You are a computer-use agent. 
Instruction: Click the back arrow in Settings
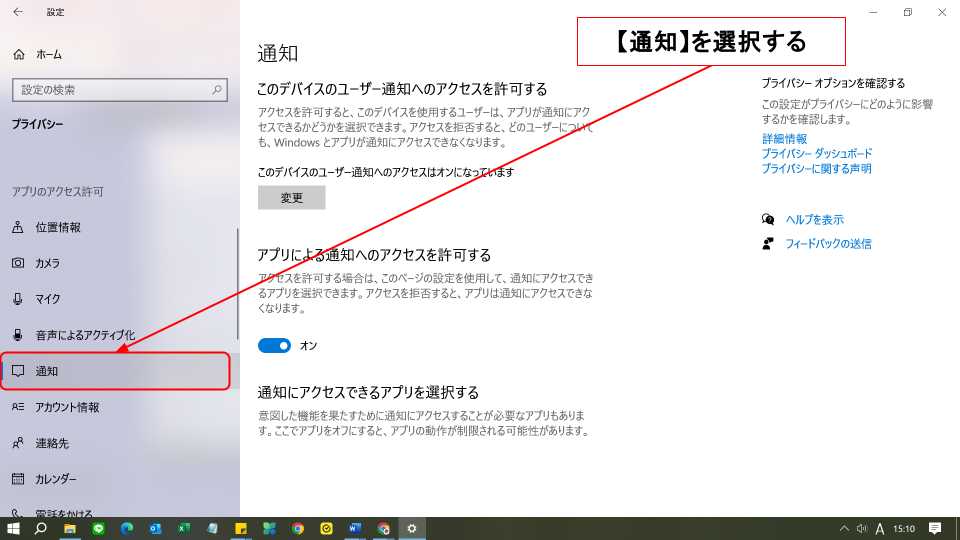point(18,12)
